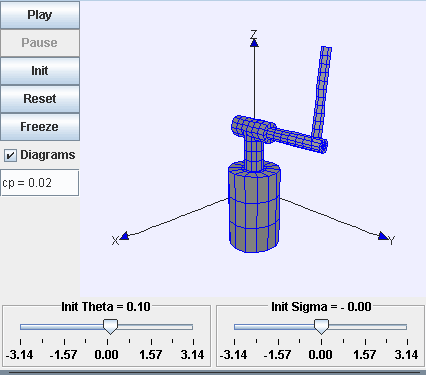Click the Init Sigma slider thumb

[321, 327]
